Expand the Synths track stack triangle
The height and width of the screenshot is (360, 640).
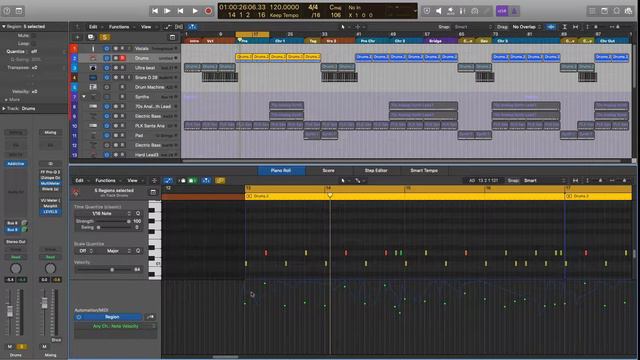point(84,97)
